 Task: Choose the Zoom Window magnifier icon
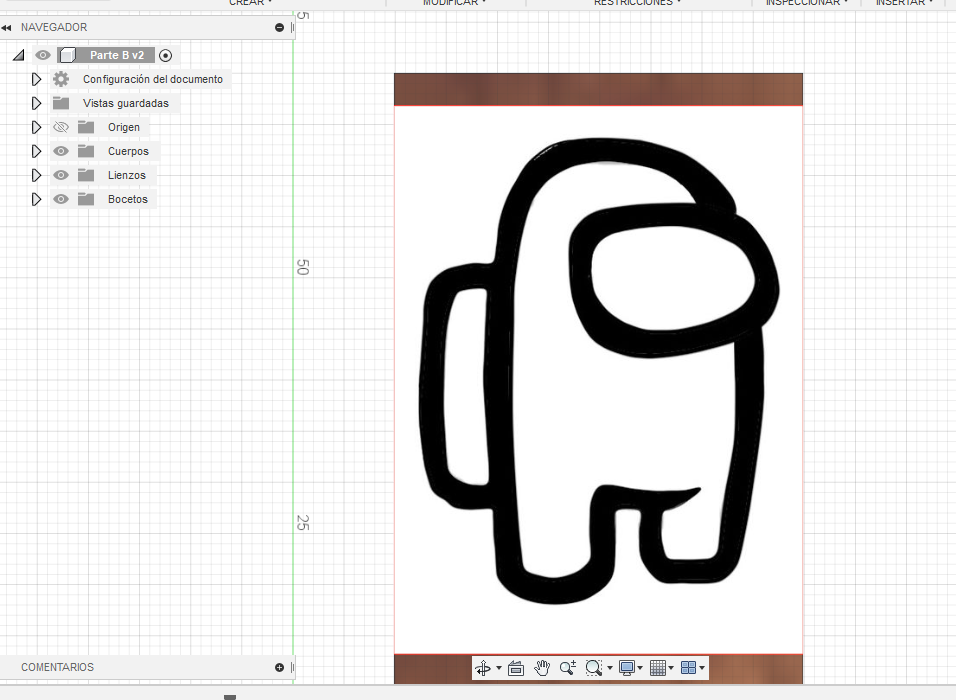click(593, 668)
